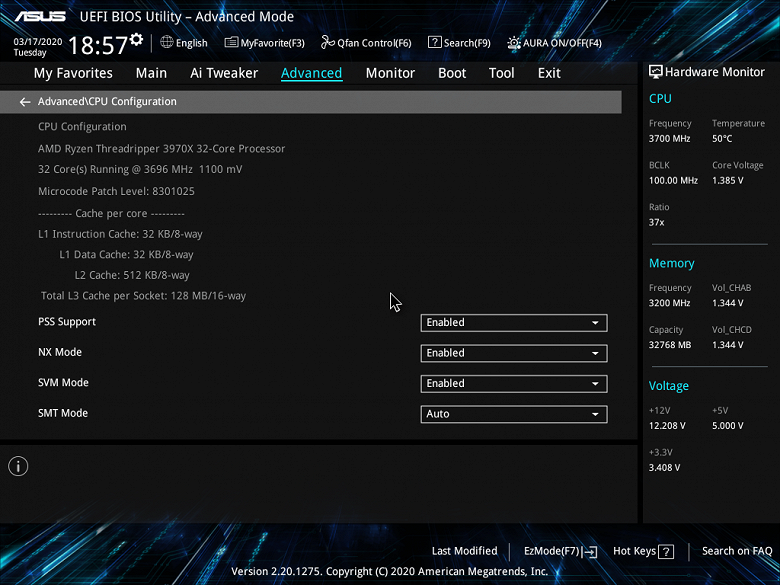780x585 pixels.
Task: Click the 3200 MHz memory frequency value
Action: pos(670,303)
